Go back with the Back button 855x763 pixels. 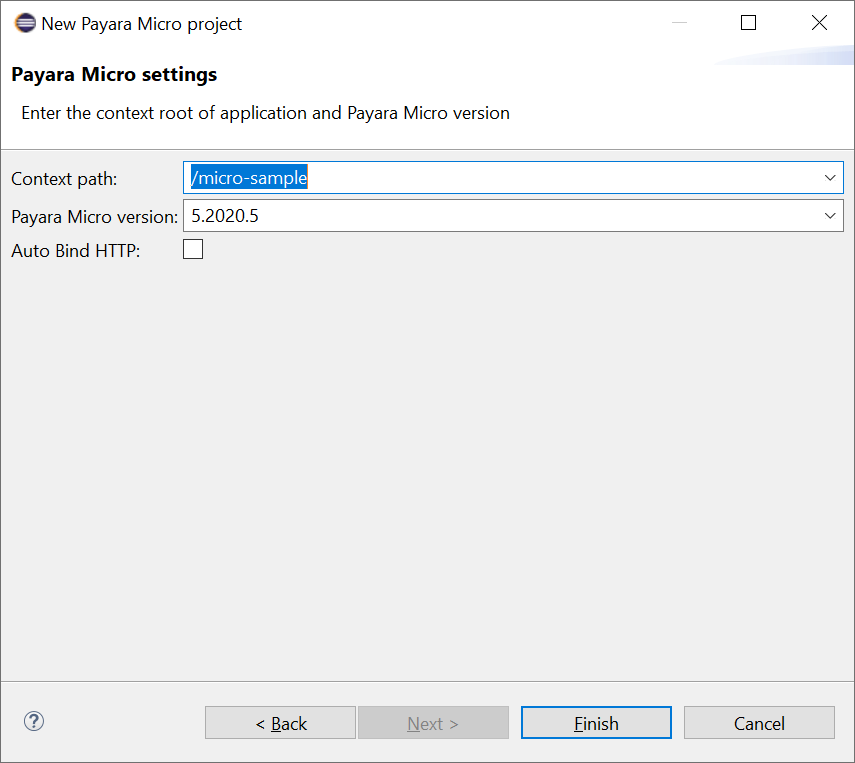(x=280, y=723)
